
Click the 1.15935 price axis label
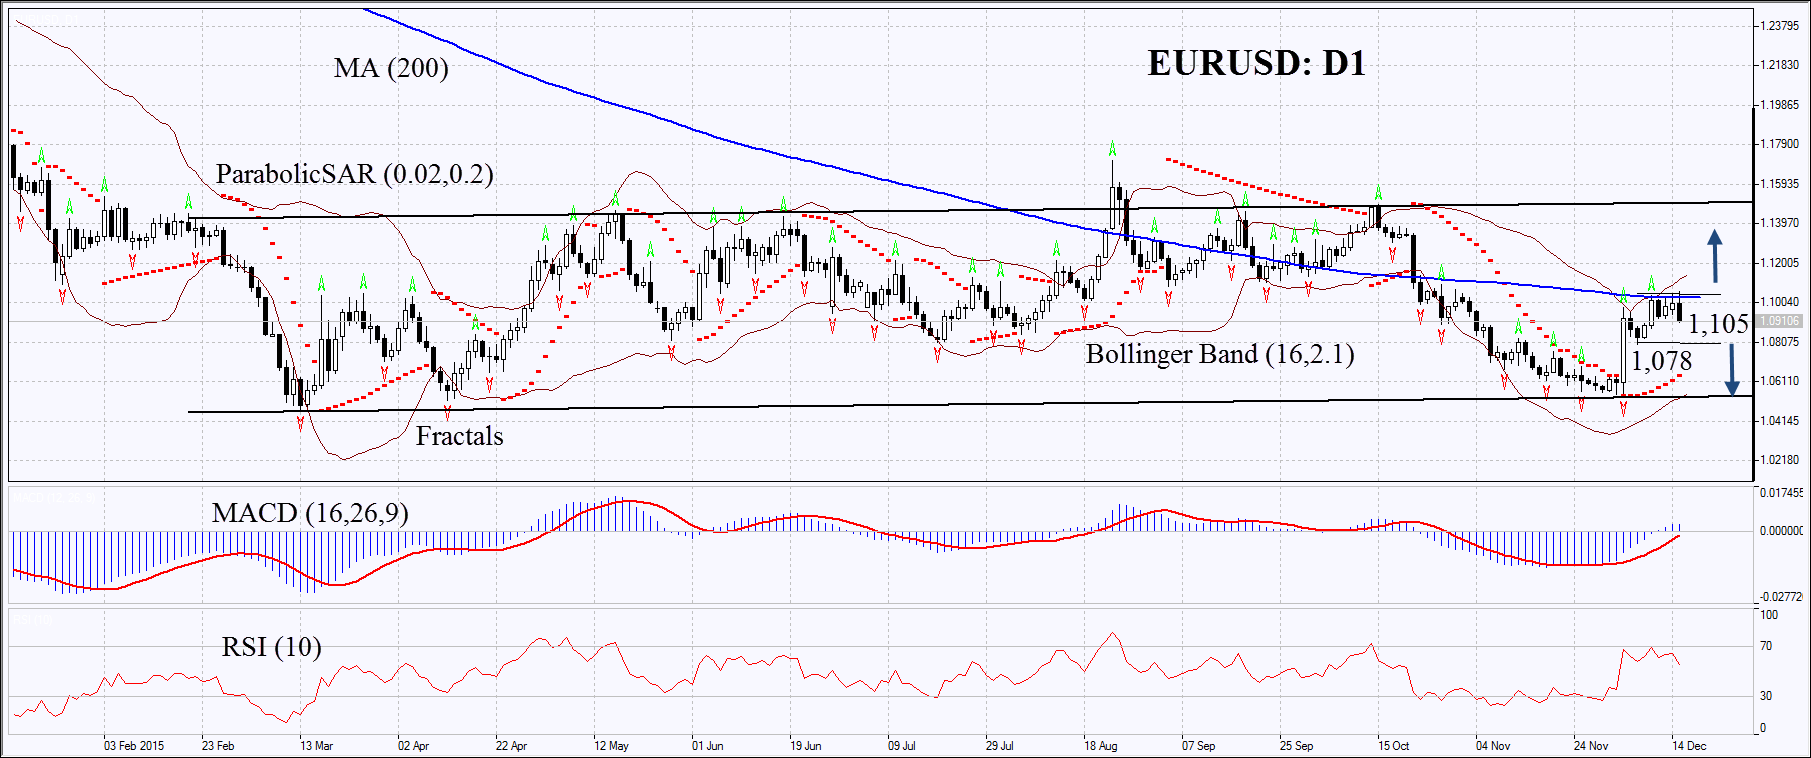1780,184
